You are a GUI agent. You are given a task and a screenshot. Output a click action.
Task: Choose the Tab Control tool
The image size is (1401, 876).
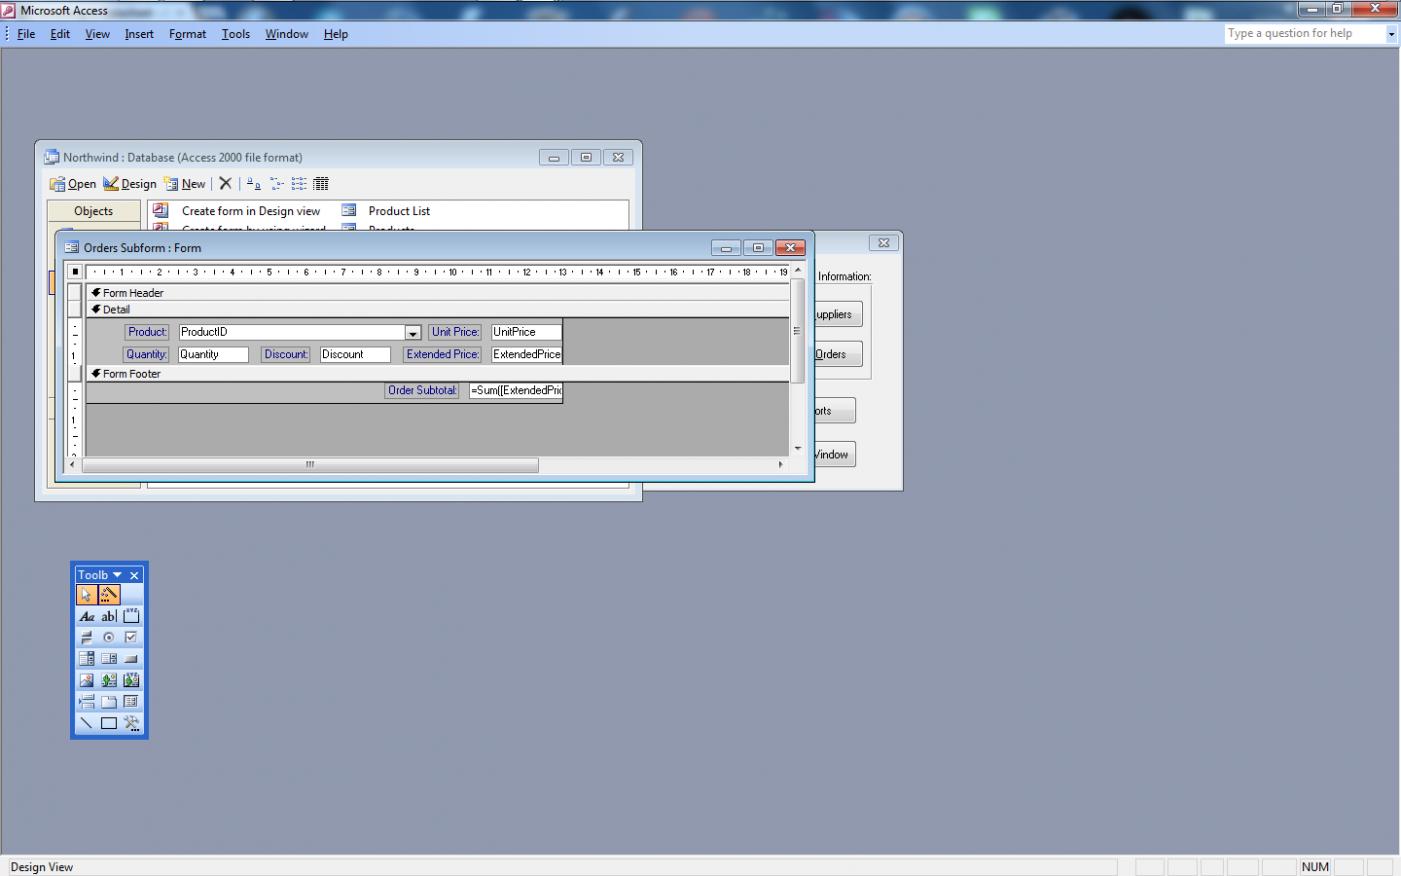tap(109, 702)
